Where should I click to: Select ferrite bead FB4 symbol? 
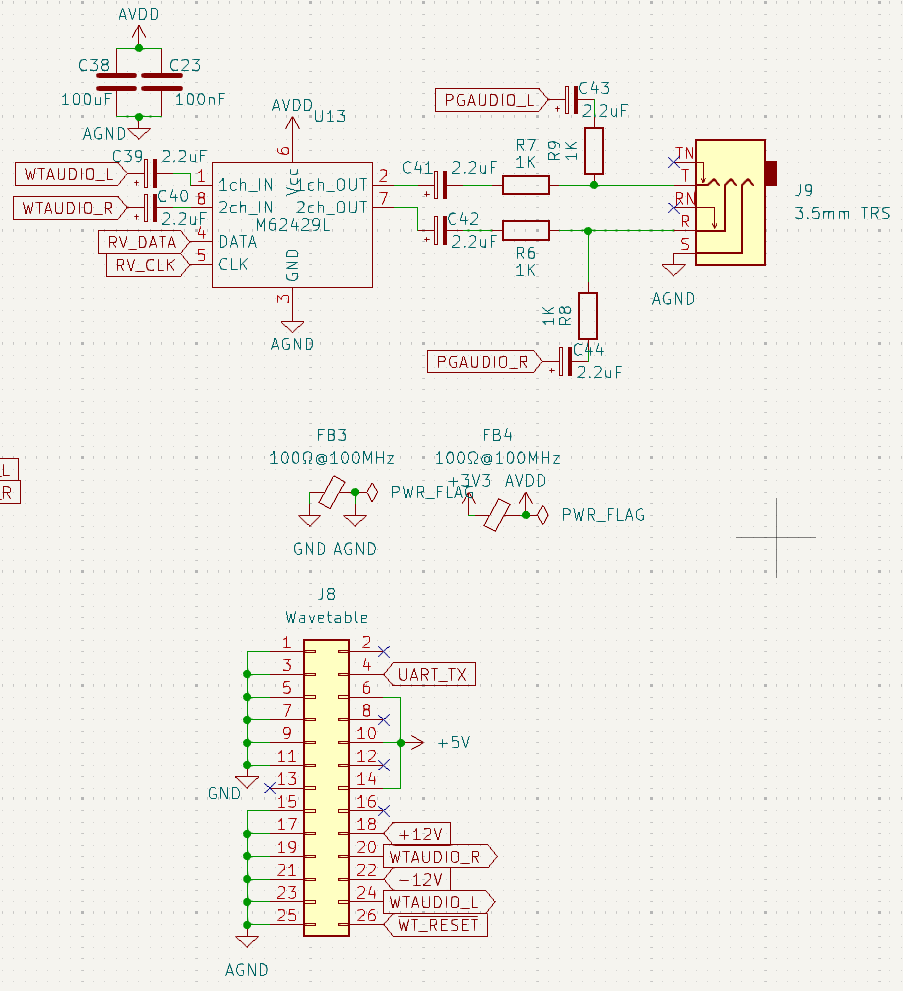pyautogui.click(x=497, y=515)
